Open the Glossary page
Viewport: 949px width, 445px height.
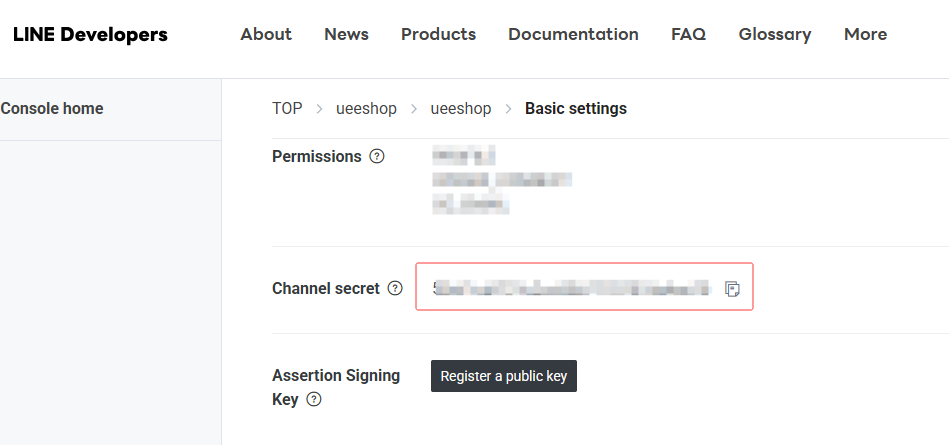click(775, 35)
